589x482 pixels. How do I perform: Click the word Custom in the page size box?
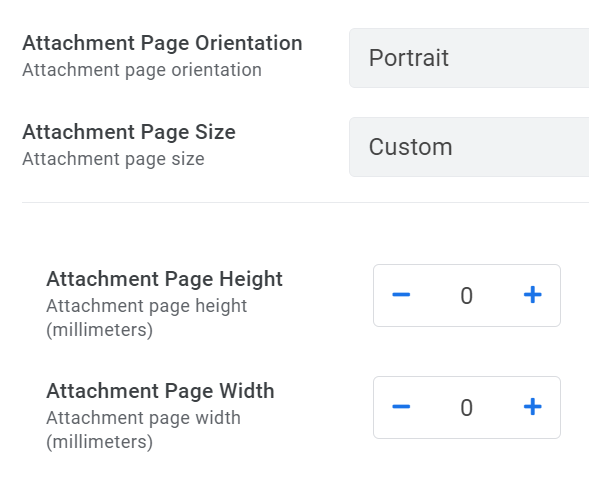(411, 147)
